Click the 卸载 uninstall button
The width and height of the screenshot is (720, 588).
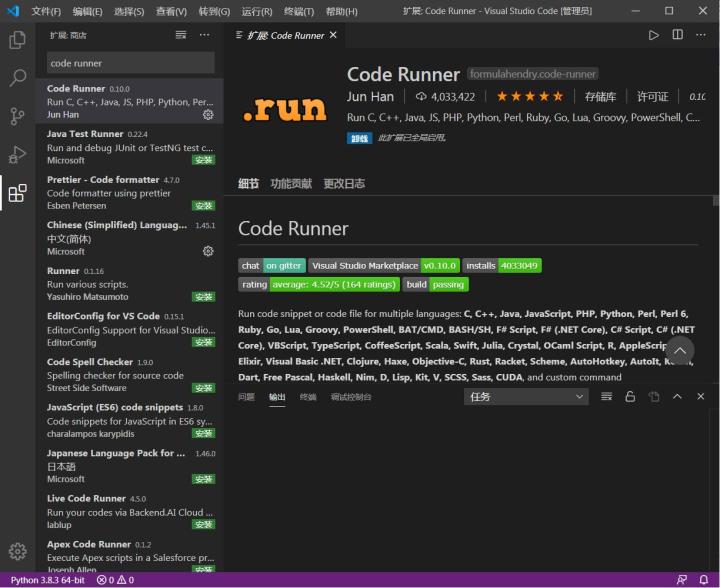point(359,138)
